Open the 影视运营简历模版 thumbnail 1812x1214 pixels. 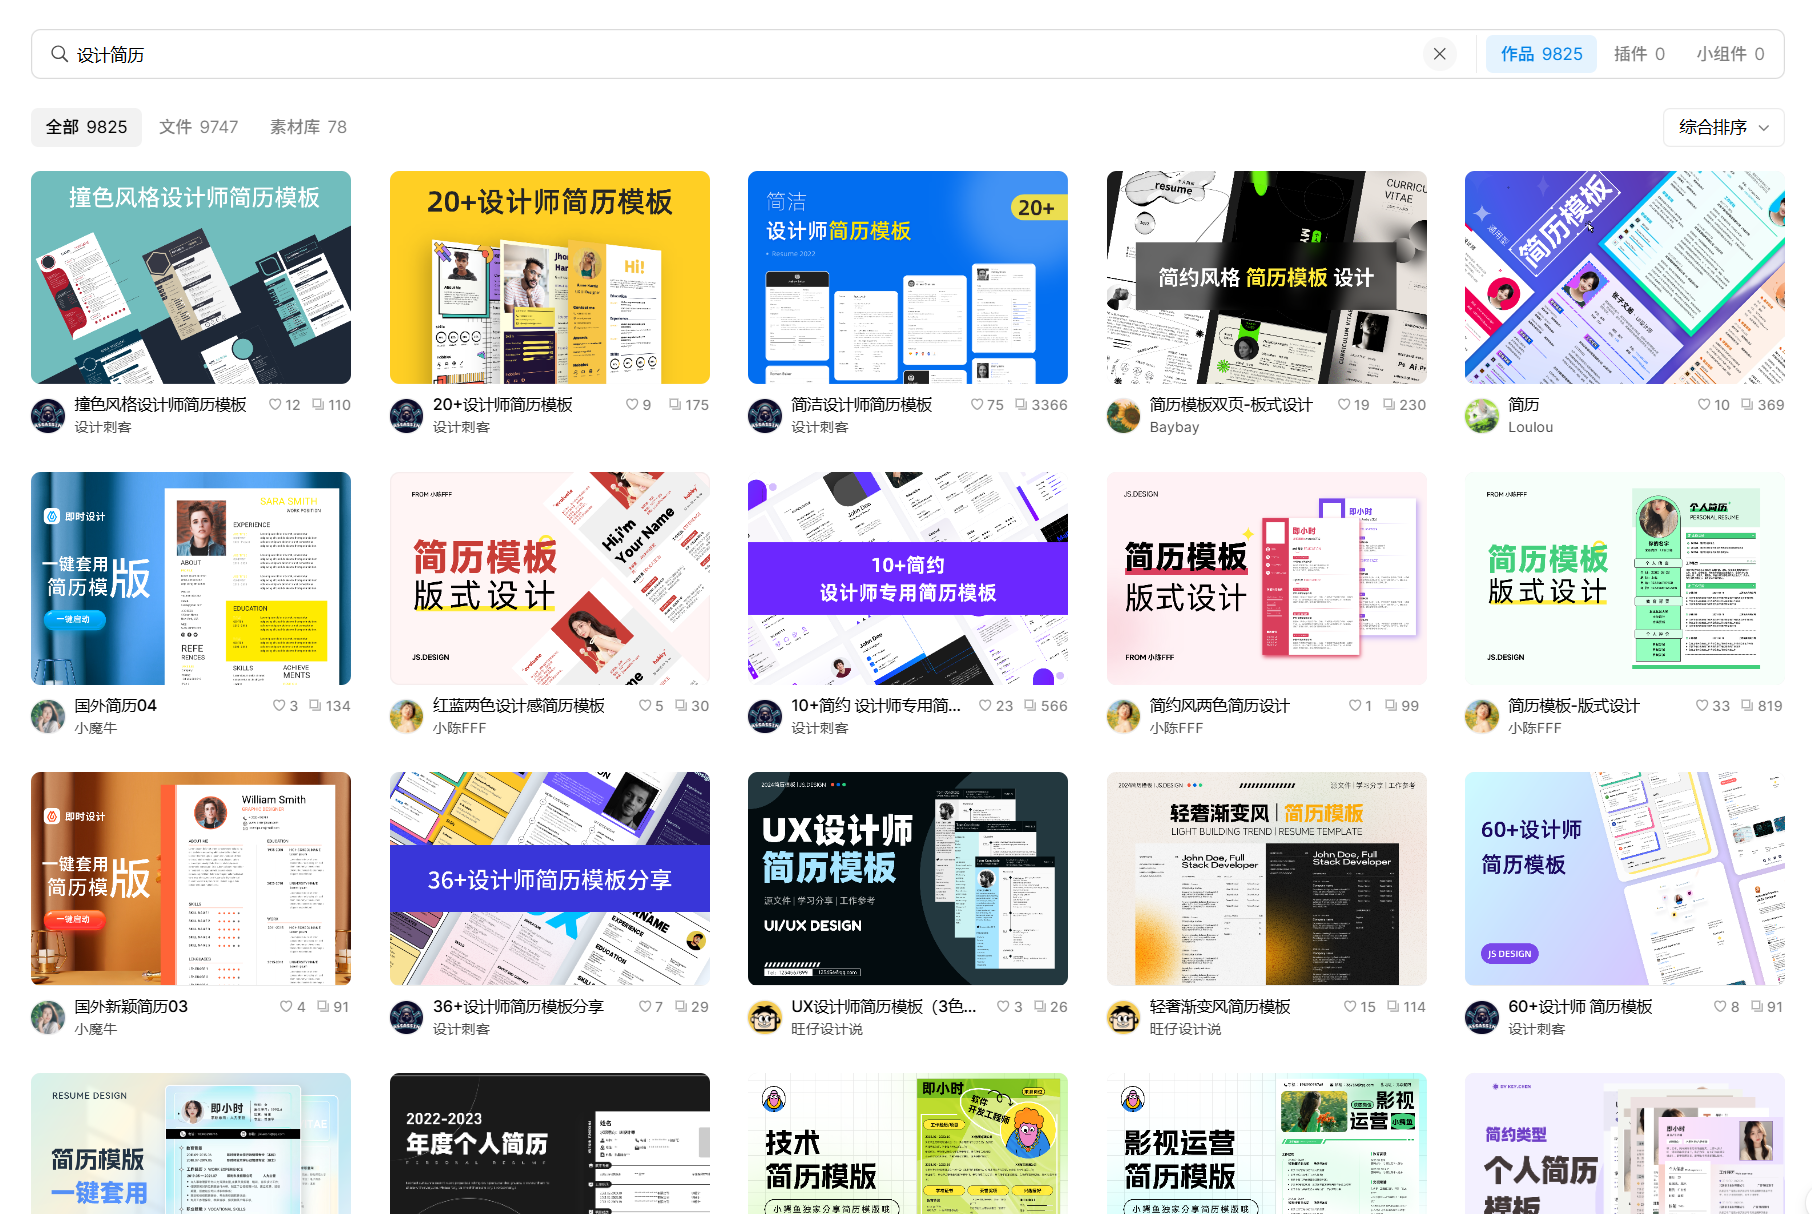tap(1267, 1144)
